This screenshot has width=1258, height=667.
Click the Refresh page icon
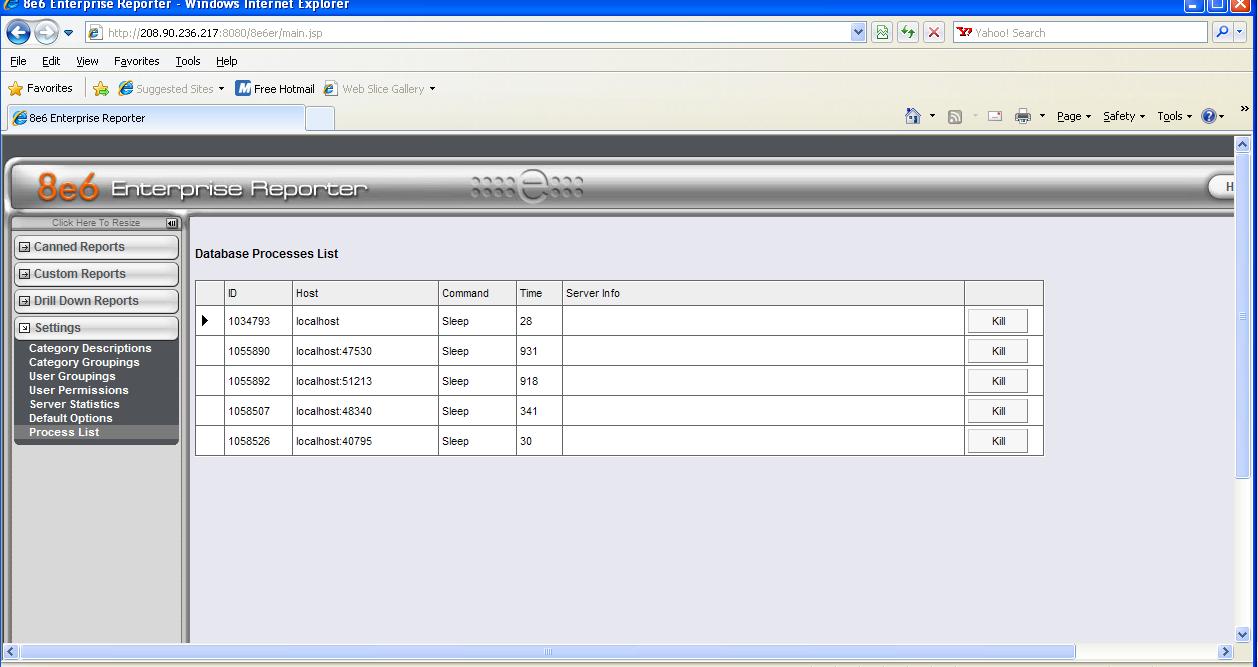pyautogui.click(x=908, y=33)
